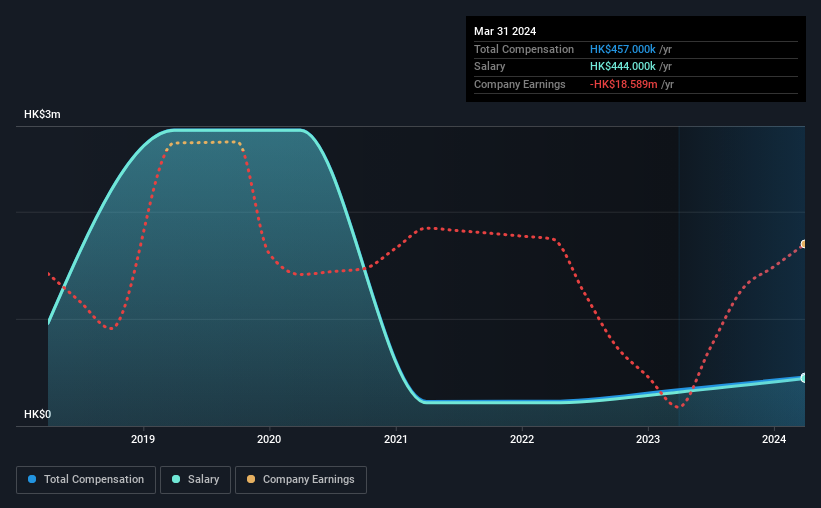Screen dimensions: 821x508
Task: Click the 2021 x-axis label
Action: coord(395,439)
